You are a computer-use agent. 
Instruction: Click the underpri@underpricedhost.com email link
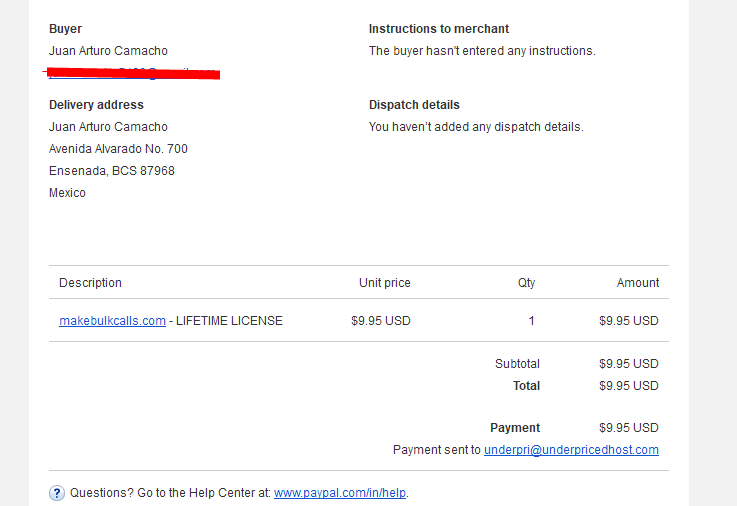pyautogui.click(x=571, y=450)
